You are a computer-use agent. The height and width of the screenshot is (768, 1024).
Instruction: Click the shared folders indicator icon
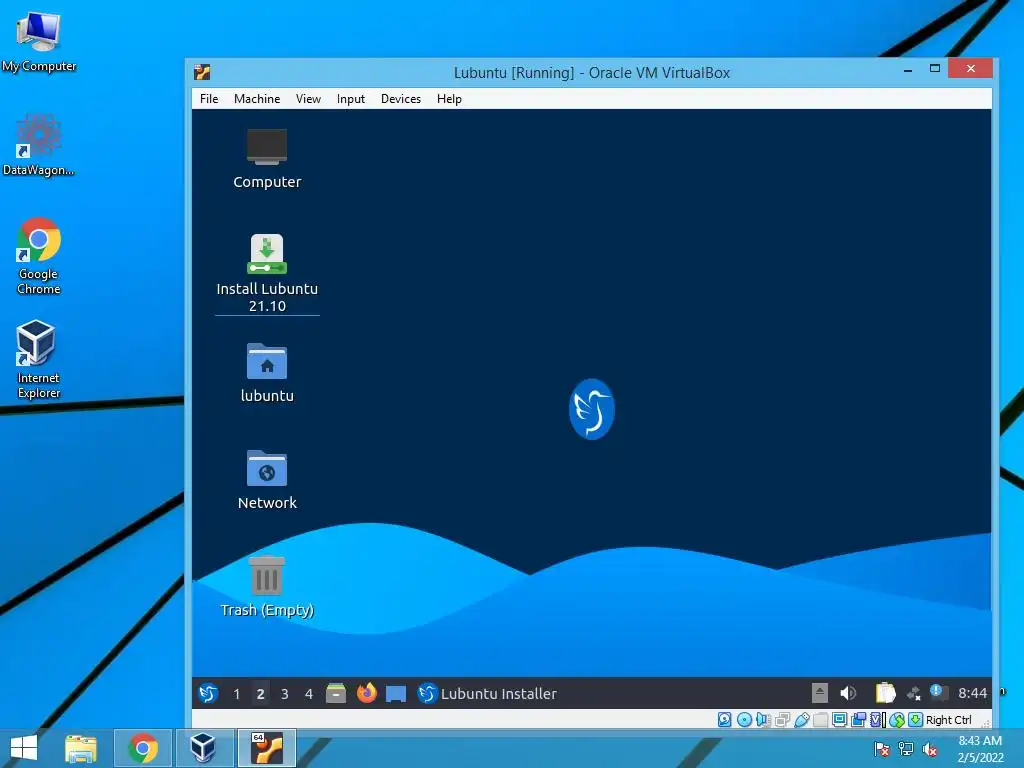pyautogui.click(x=821, y=720)
